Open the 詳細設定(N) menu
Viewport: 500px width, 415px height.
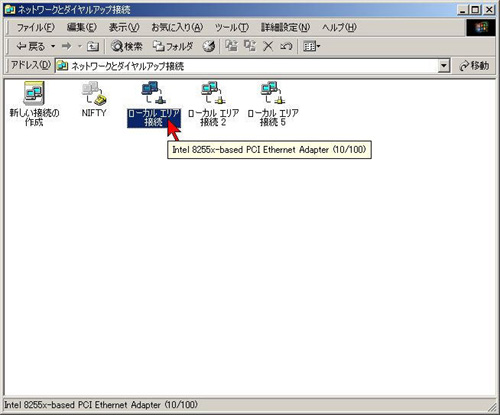tap(286, 27)
